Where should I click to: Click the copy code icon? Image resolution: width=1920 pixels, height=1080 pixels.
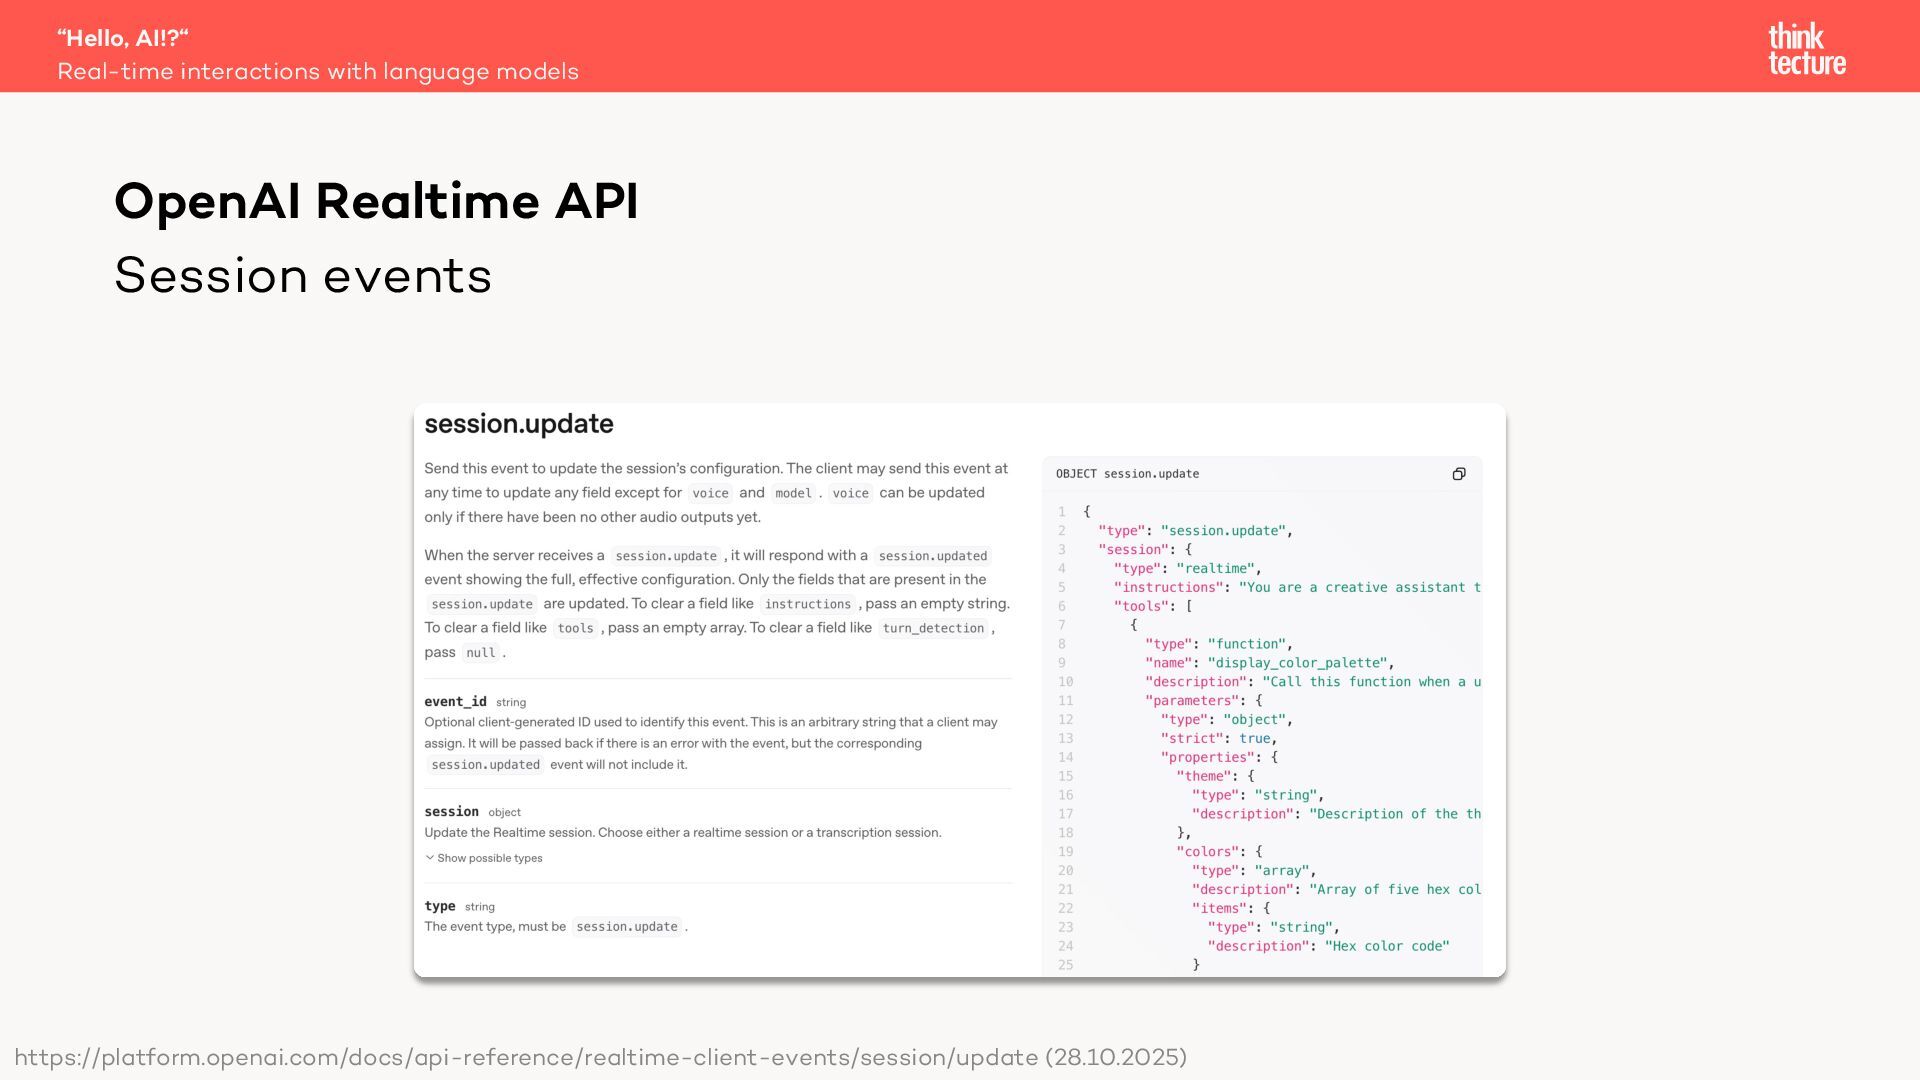(1459, 474)
